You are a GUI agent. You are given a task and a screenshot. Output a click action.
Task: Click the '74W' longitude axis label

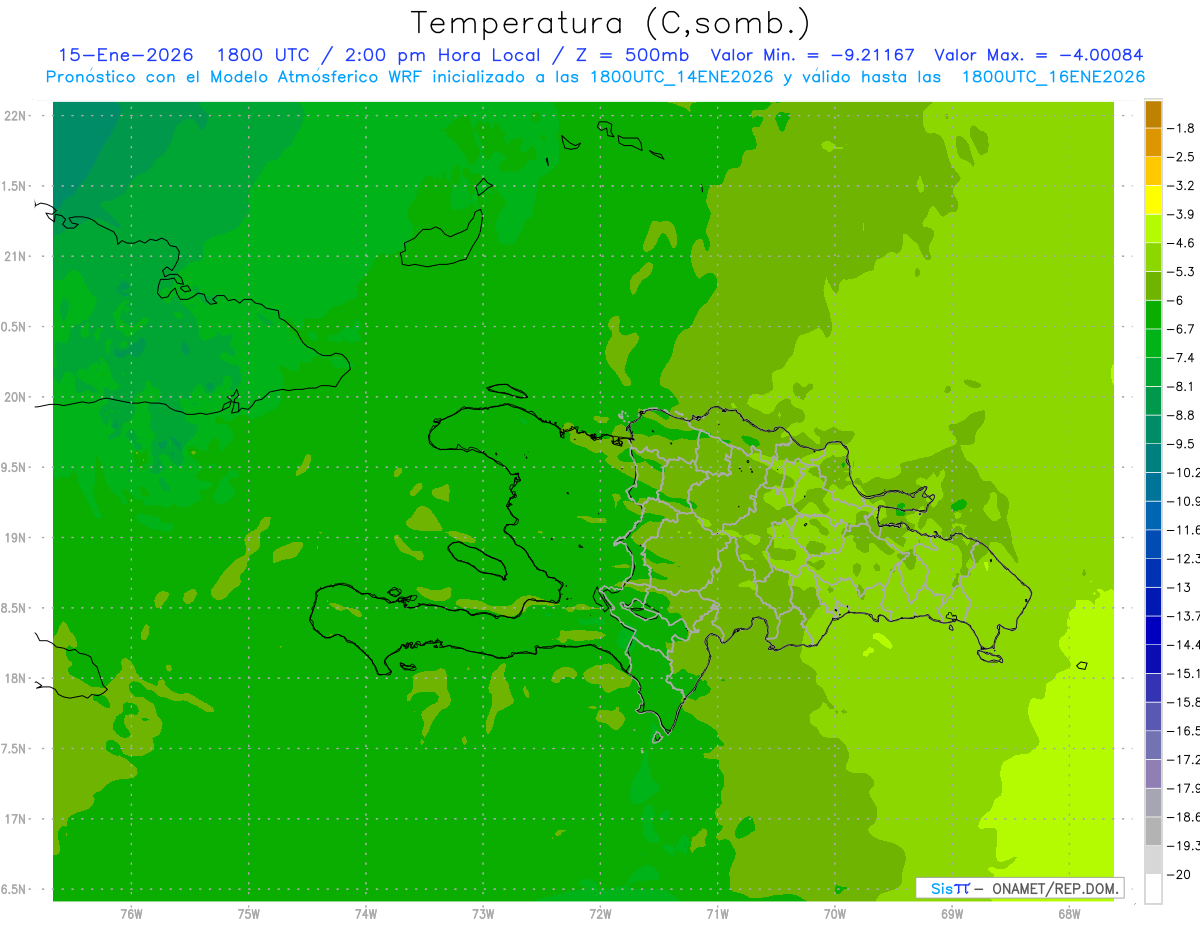[x=365, y=913]
